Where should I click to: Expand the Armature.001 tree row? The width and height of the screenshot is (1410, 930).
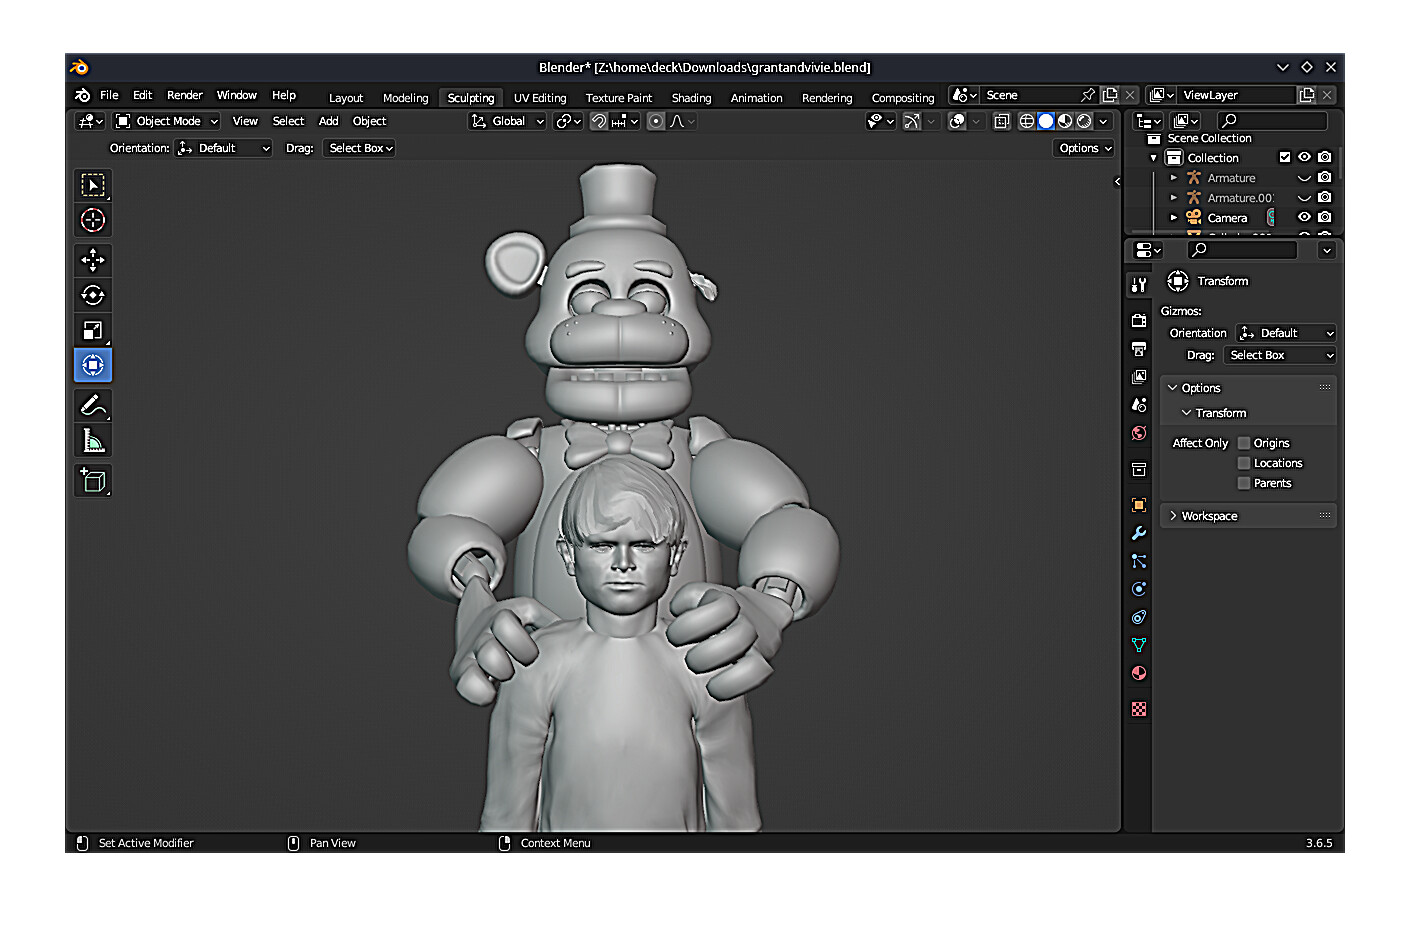coord(1174,198)
